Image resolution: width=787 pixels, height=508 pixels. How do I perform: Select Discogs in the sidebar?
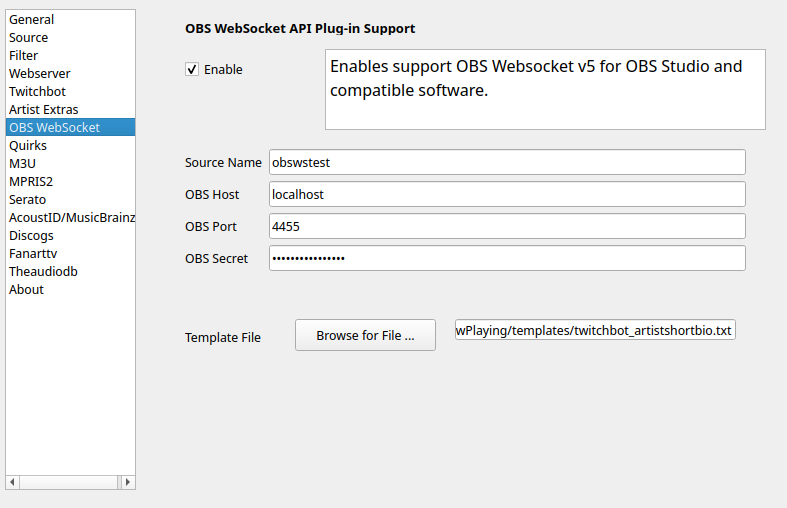click(32, 236)
